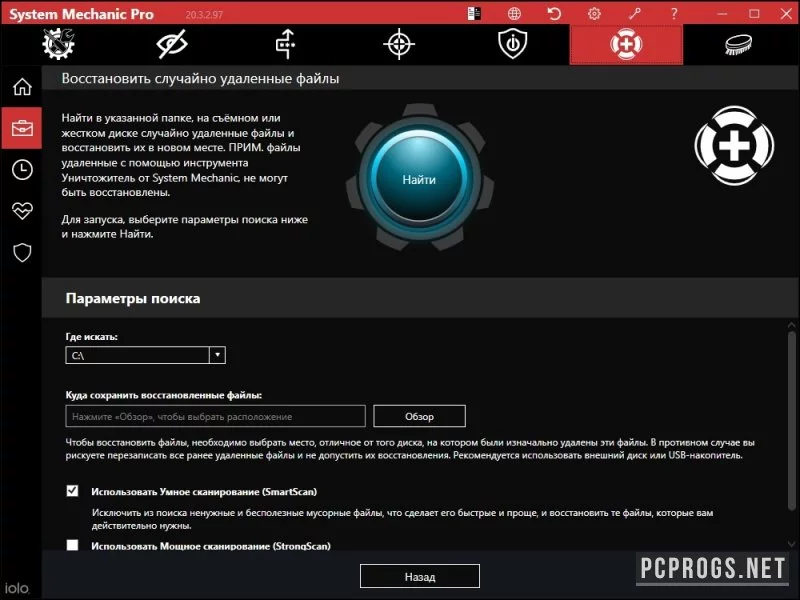The width and height of the screenshot is (800, 600).
Task: Click the version number 20.3.2.97
Action: coord(204,15)
